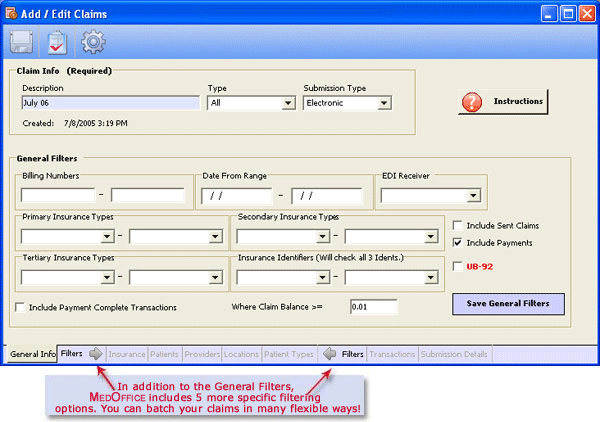The width and height of the screenshot is (600, 422).
Task: Click the clipboard checkmark toolbar icon
Action: pyautogui.click(x=58, y=42)
